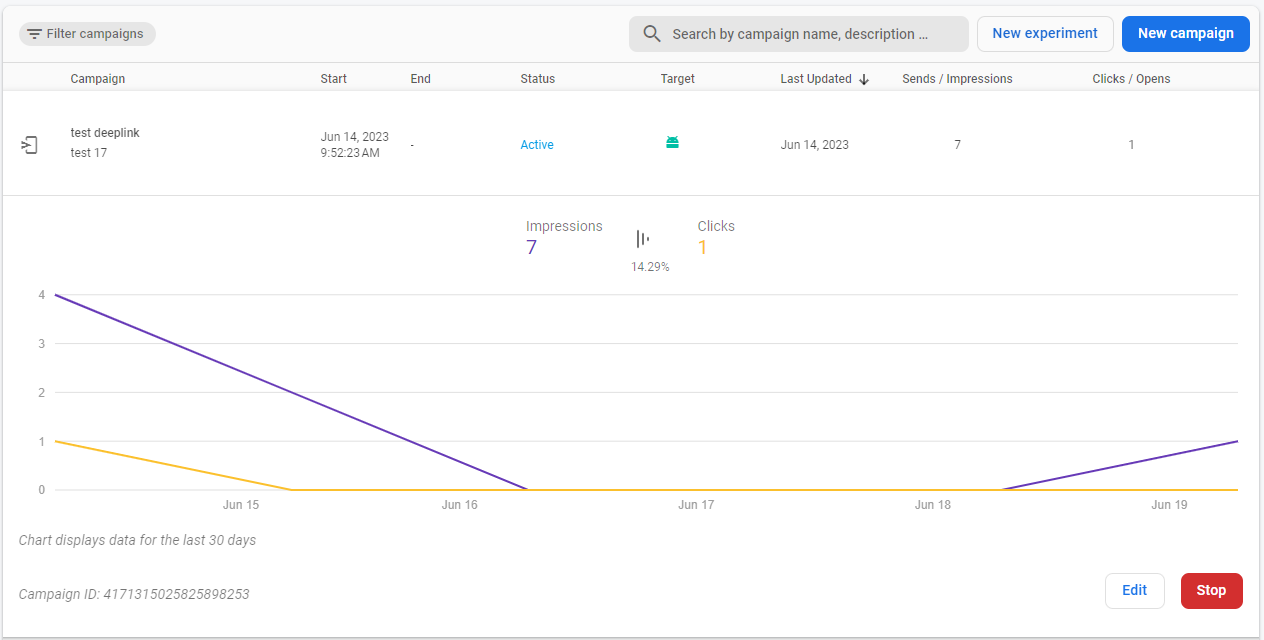The width and height of the screenshot is (1264, 640).
Task: Click the in-app message campaign type icon
Action: coord(30,145)
